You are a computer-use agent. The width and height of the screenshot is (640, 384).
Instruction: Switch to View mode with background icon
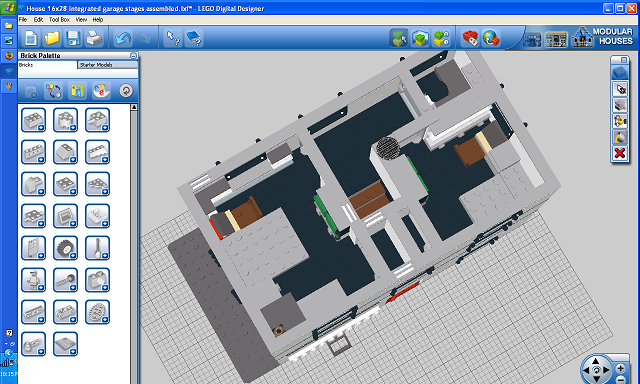(x=420, y=38)
